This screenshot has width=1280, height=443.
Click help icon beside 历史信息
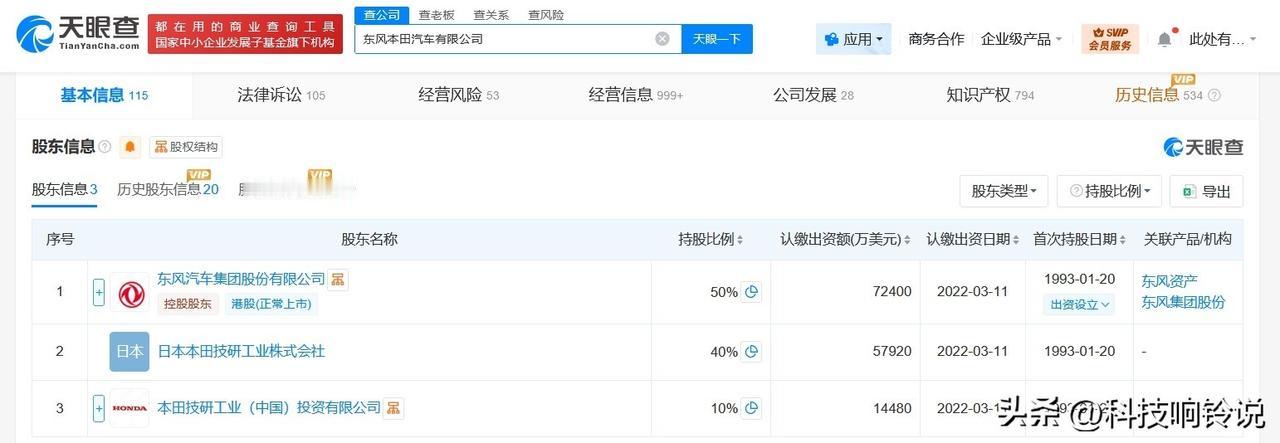(1214, 96)
